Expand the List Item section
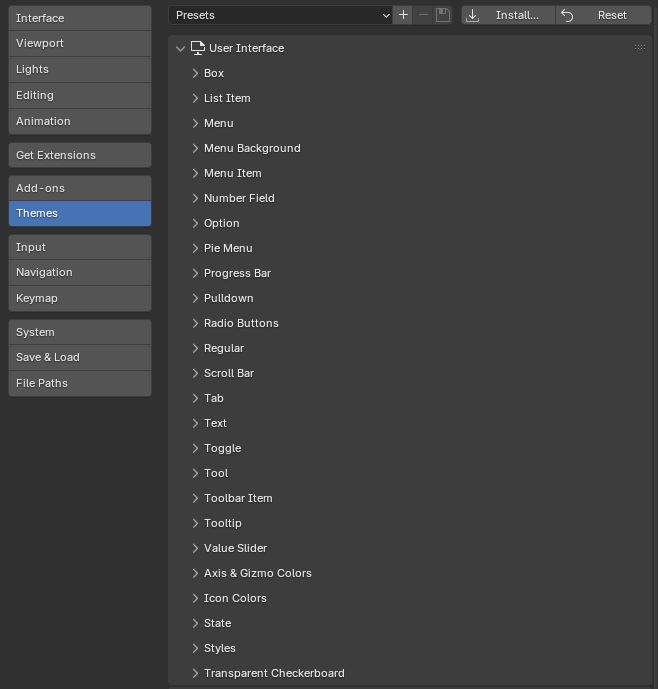This screenshot has width=658, height=689. [195, 98]
